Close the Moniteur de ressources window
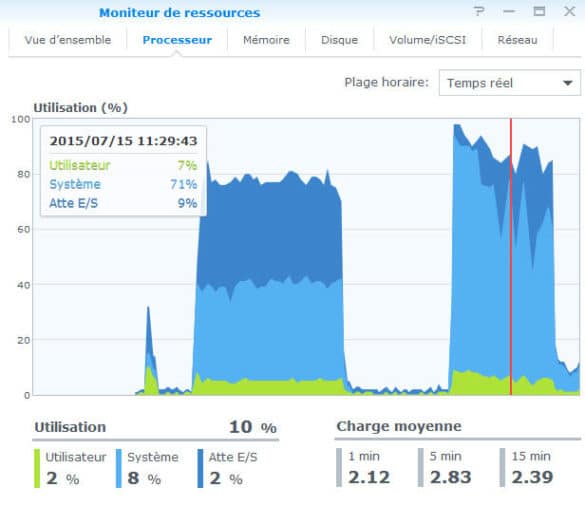This screenshot has width=585, height=505. 570,12
